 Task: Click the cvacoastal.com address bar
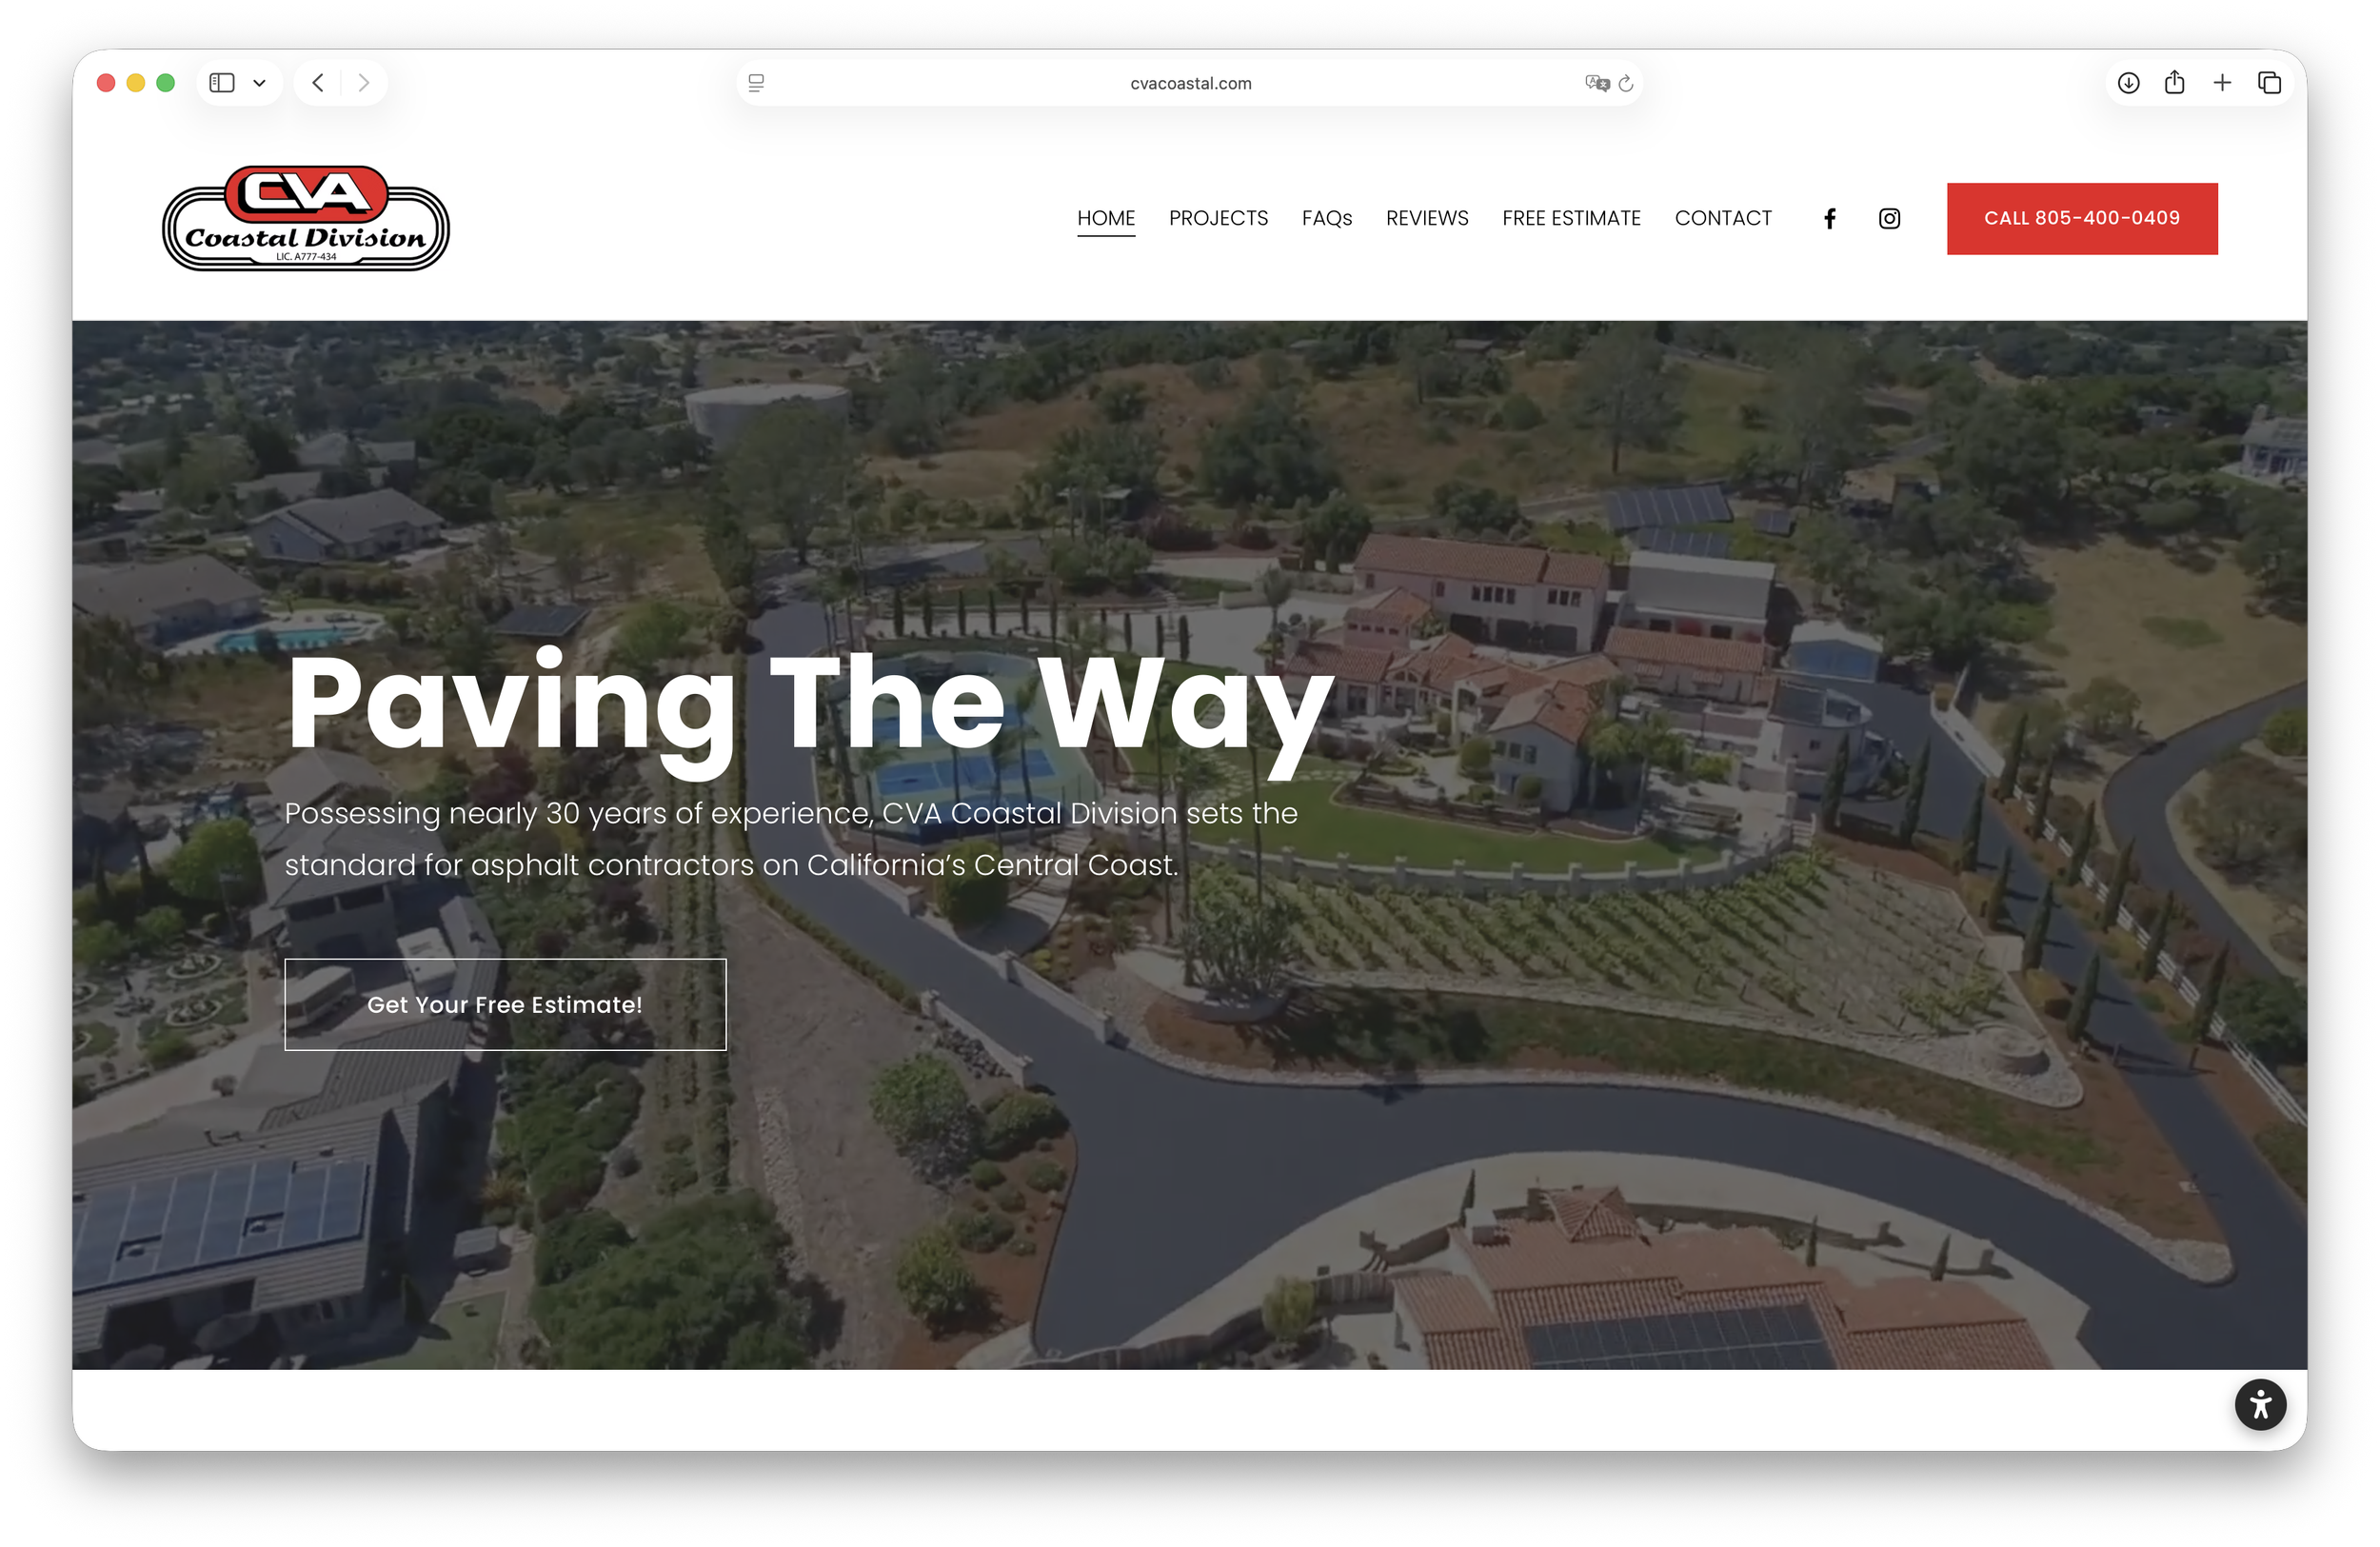(x=1190, y=83)
